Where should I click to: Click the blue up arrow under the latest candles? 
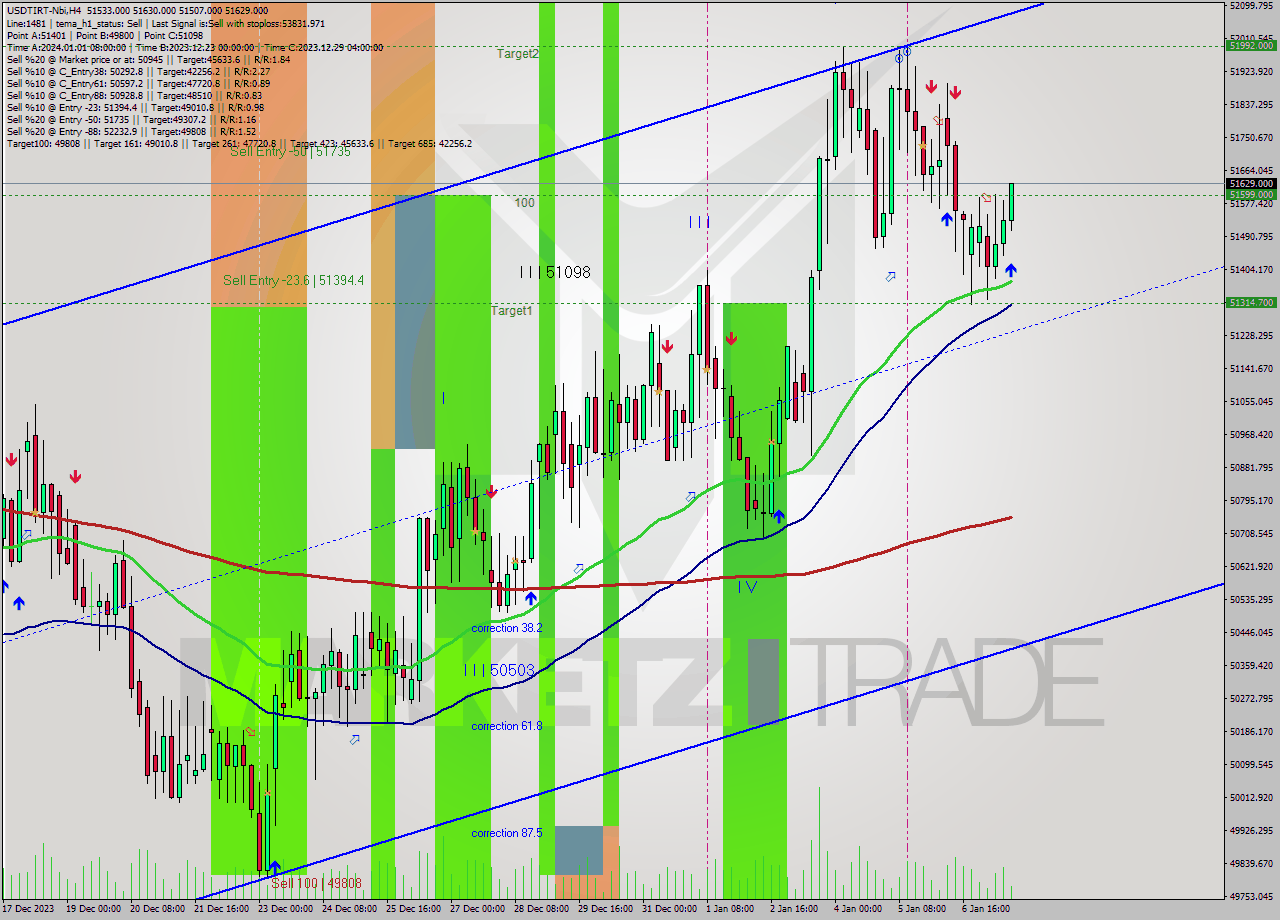click(x=1011, y=270)
